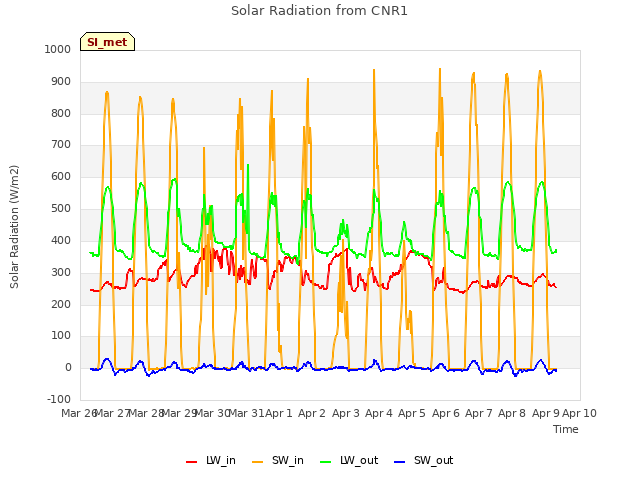Click the Apr 2 x-axis tick label
Screen dimensions: 640x480
(x=312, y=413)
